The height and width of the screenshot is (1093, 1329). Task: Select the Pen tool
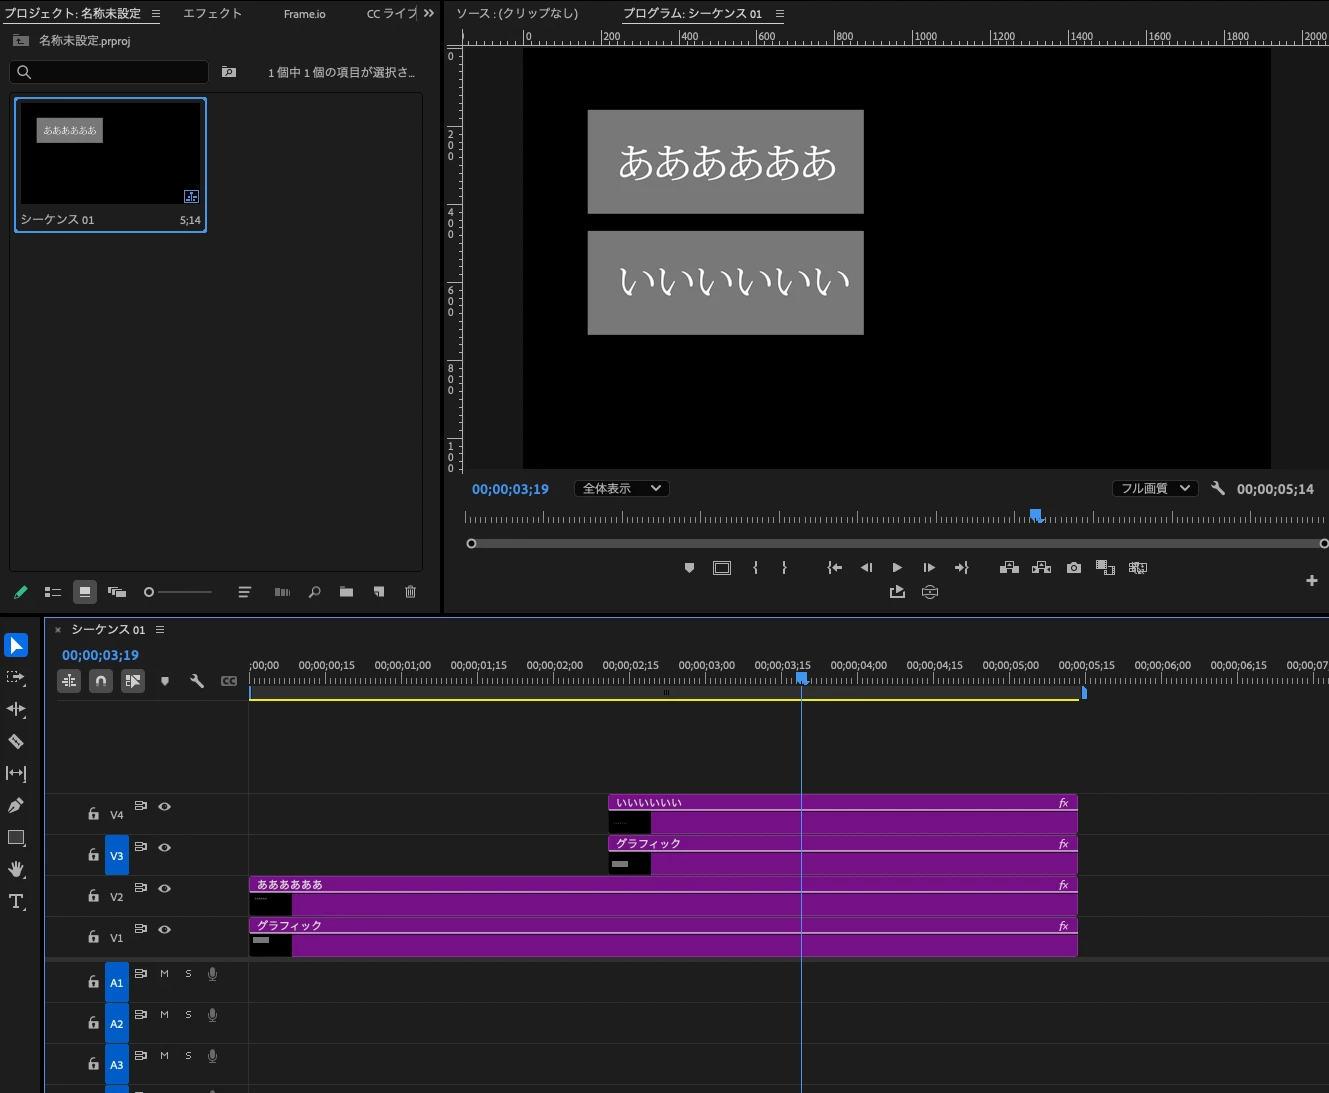pos(16,805)
